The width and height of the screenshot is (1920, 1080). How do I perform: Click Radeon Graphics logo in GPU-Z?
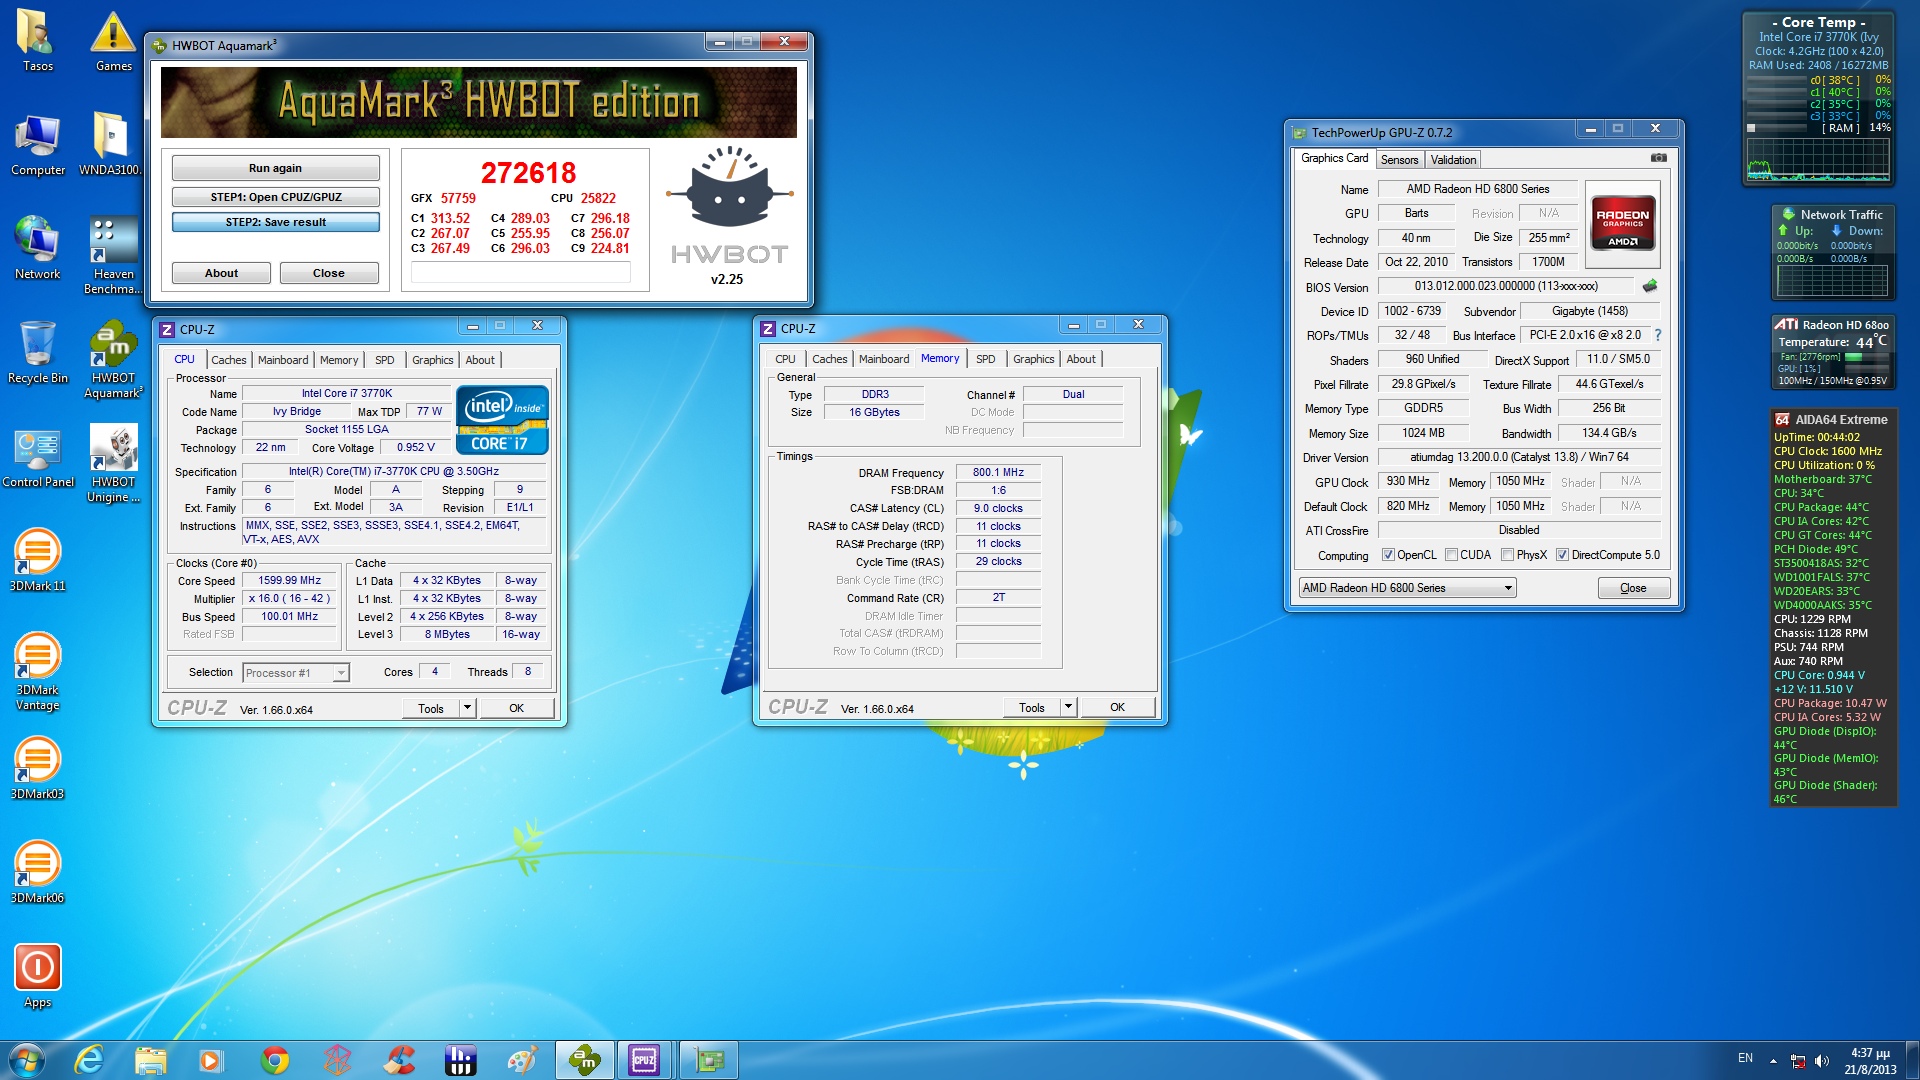1622,223
